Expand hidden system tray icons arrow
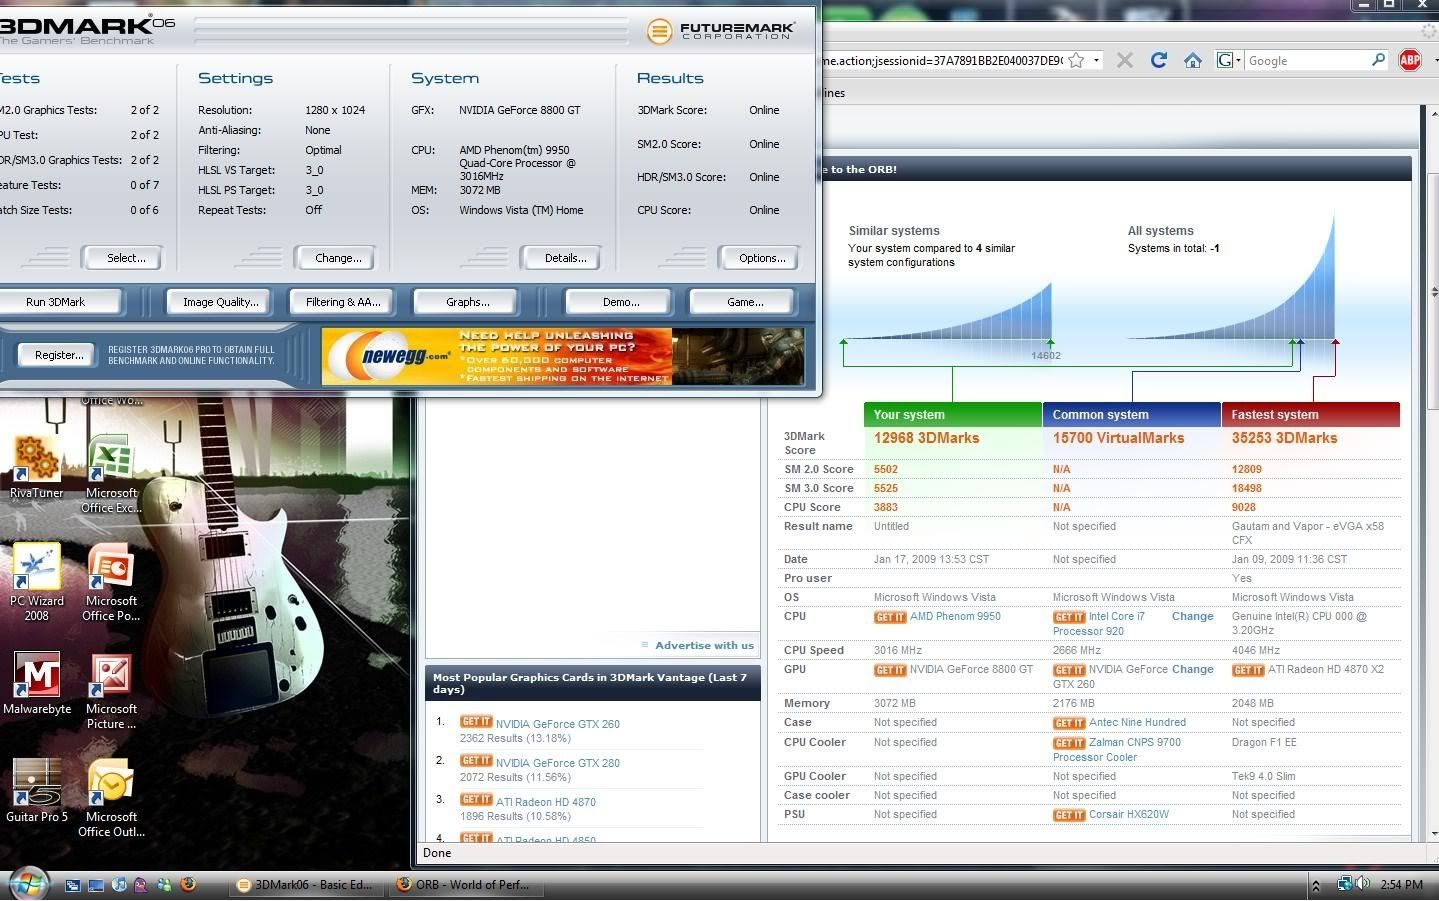The height and width of the screenshot is (901, 1439). point(1315,885)
